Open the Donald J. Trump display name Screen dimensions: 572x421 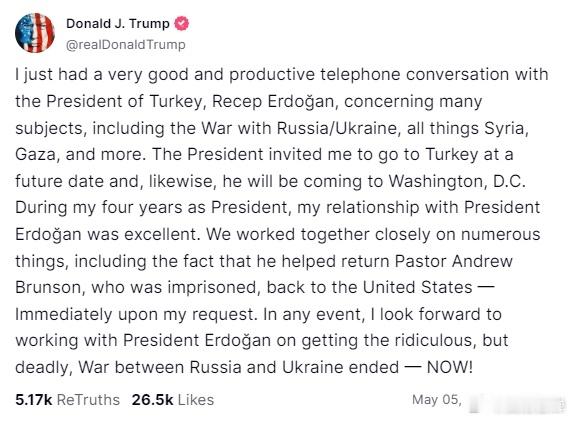(x=118, y=23)
